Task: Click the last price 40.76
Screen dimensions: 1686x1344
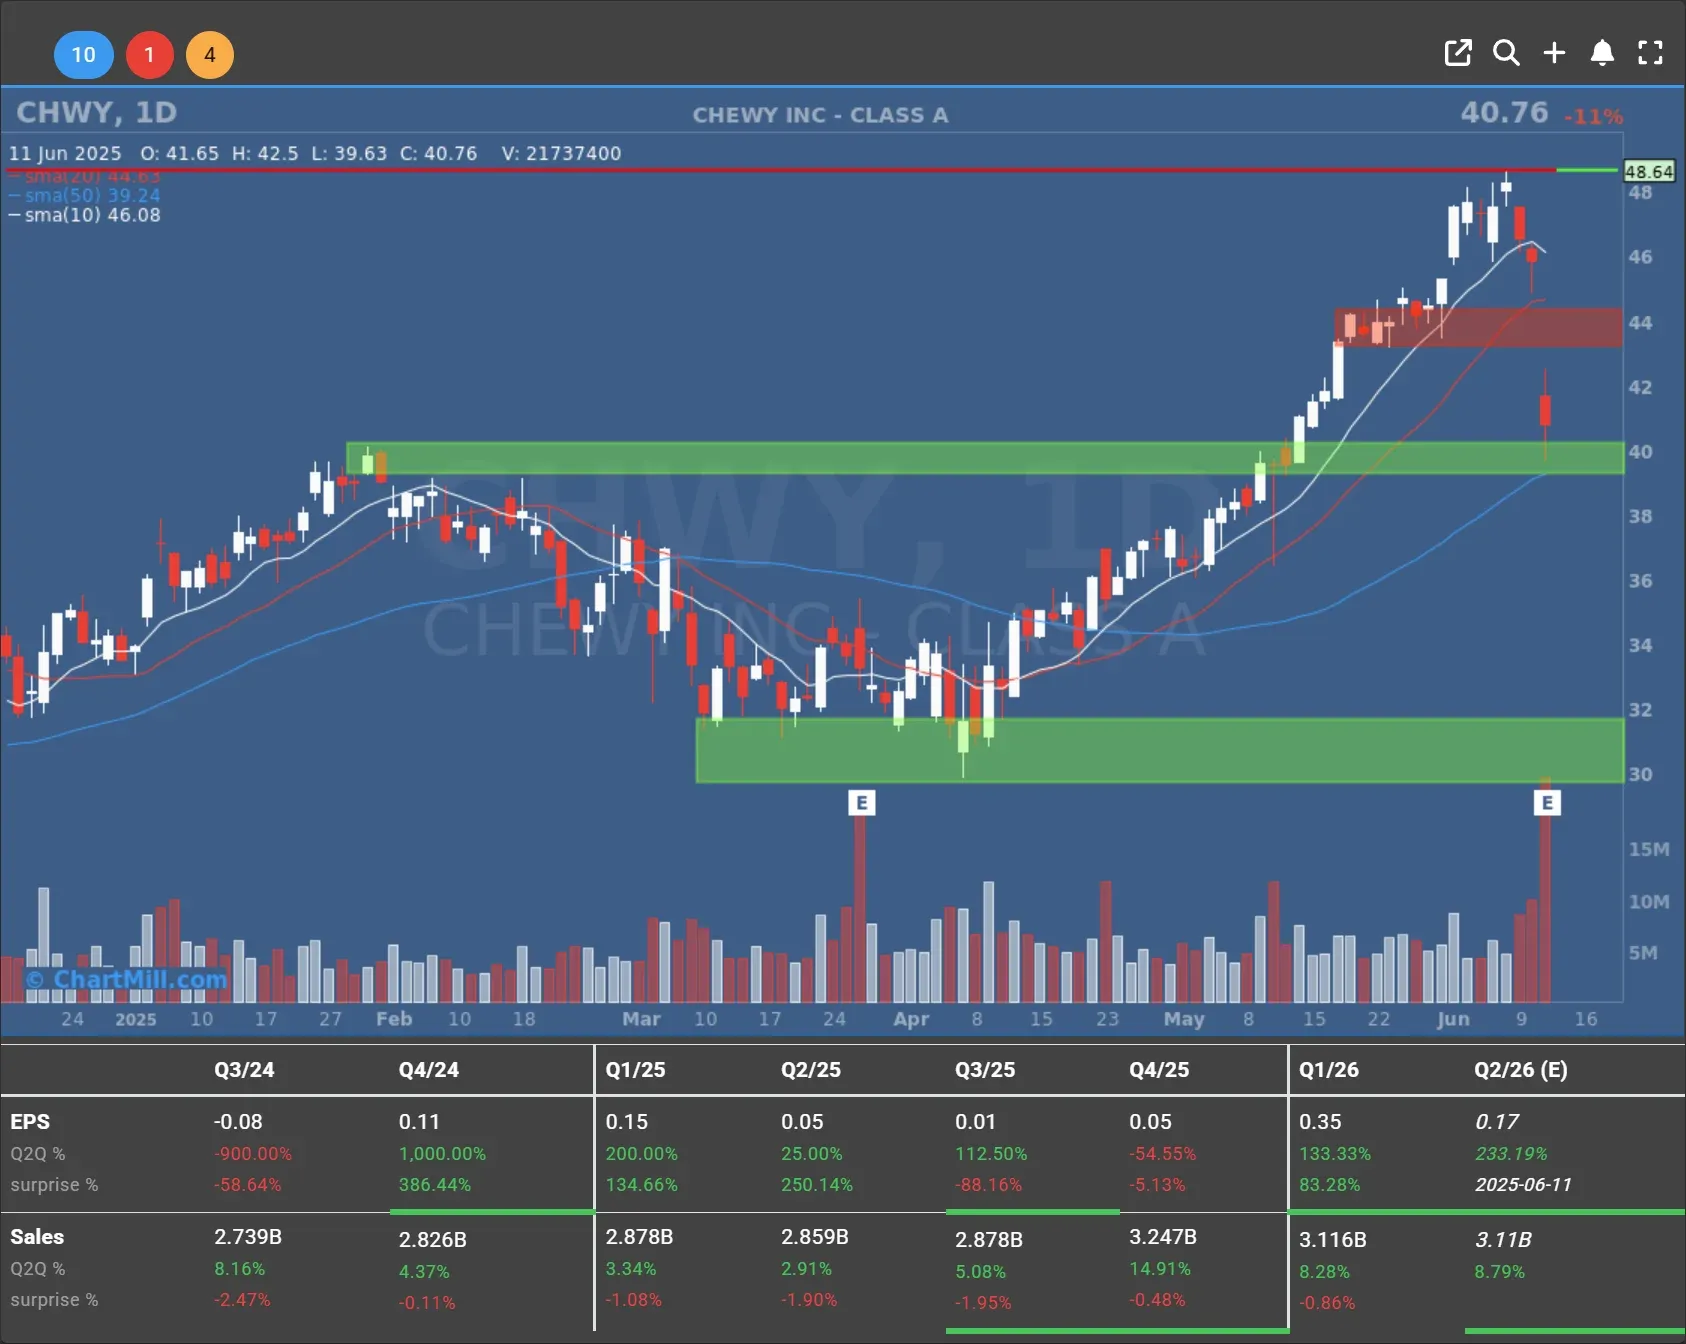Action: (x=1504, y=112)
